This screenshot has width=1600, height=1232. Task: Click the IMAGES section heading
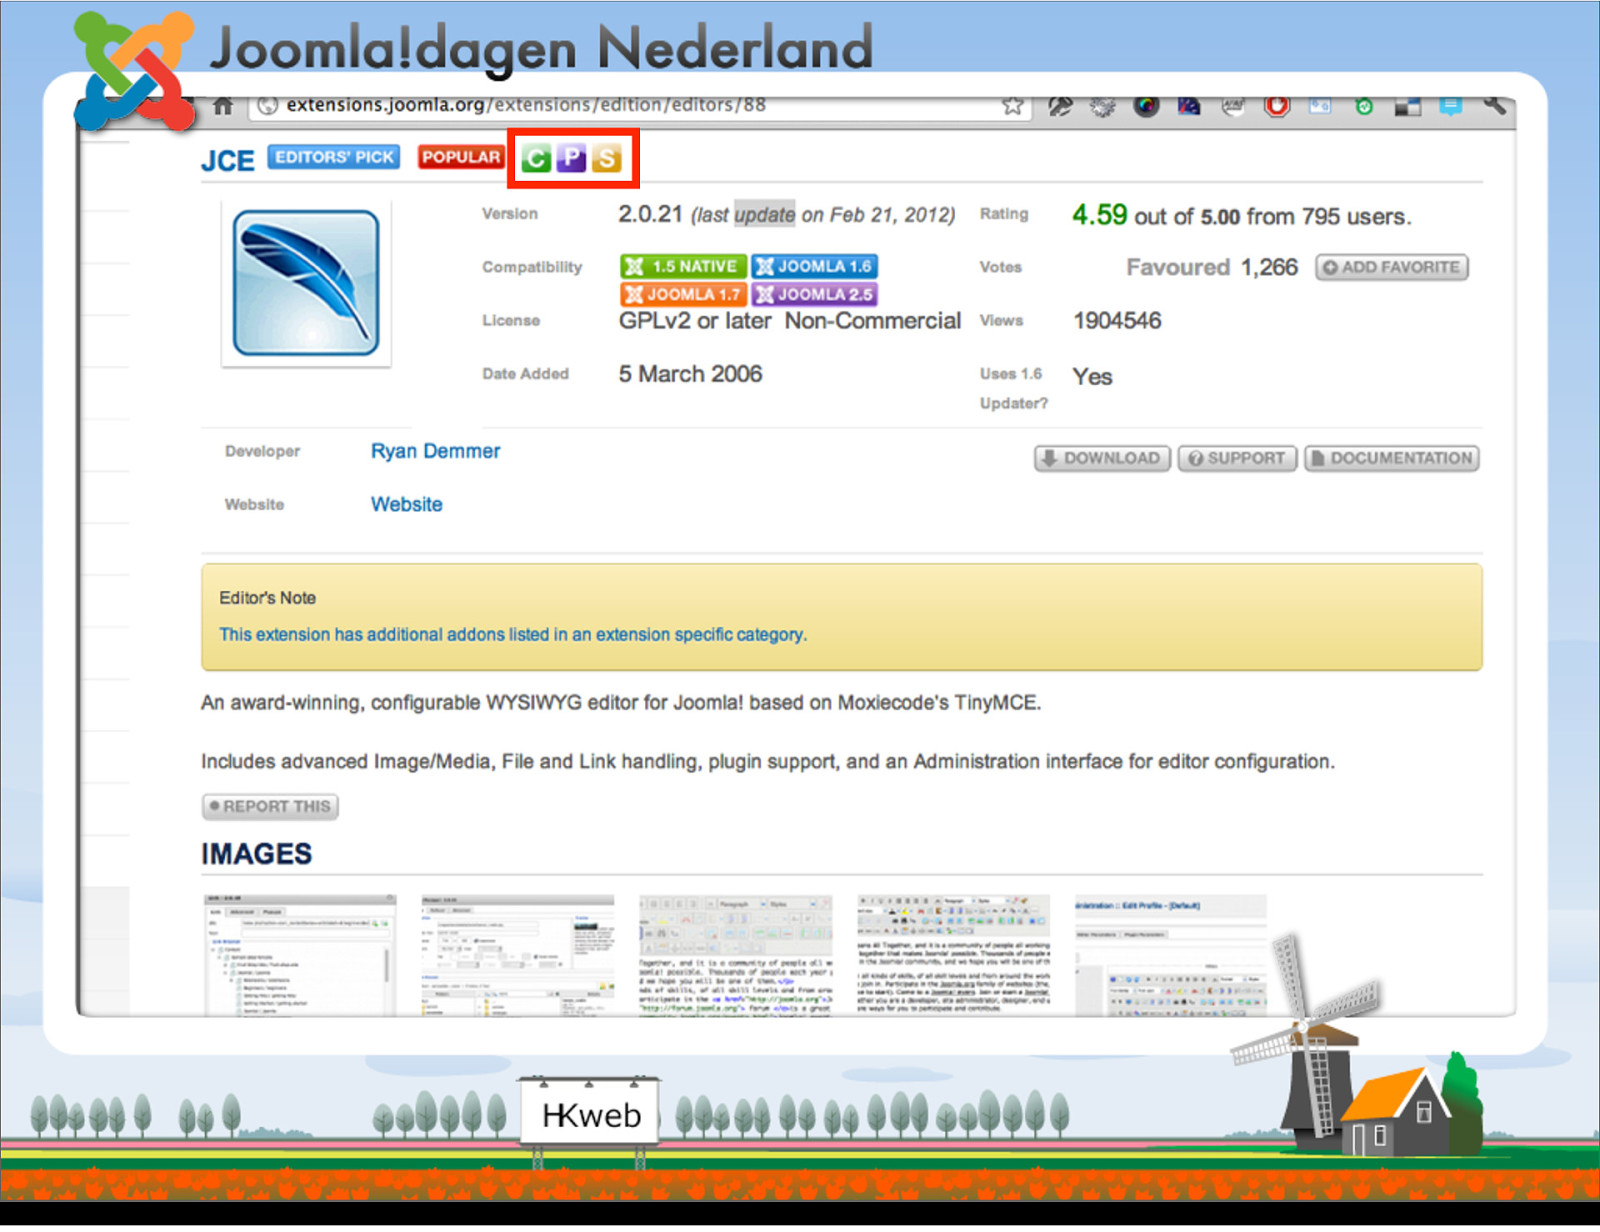[257, 854]
